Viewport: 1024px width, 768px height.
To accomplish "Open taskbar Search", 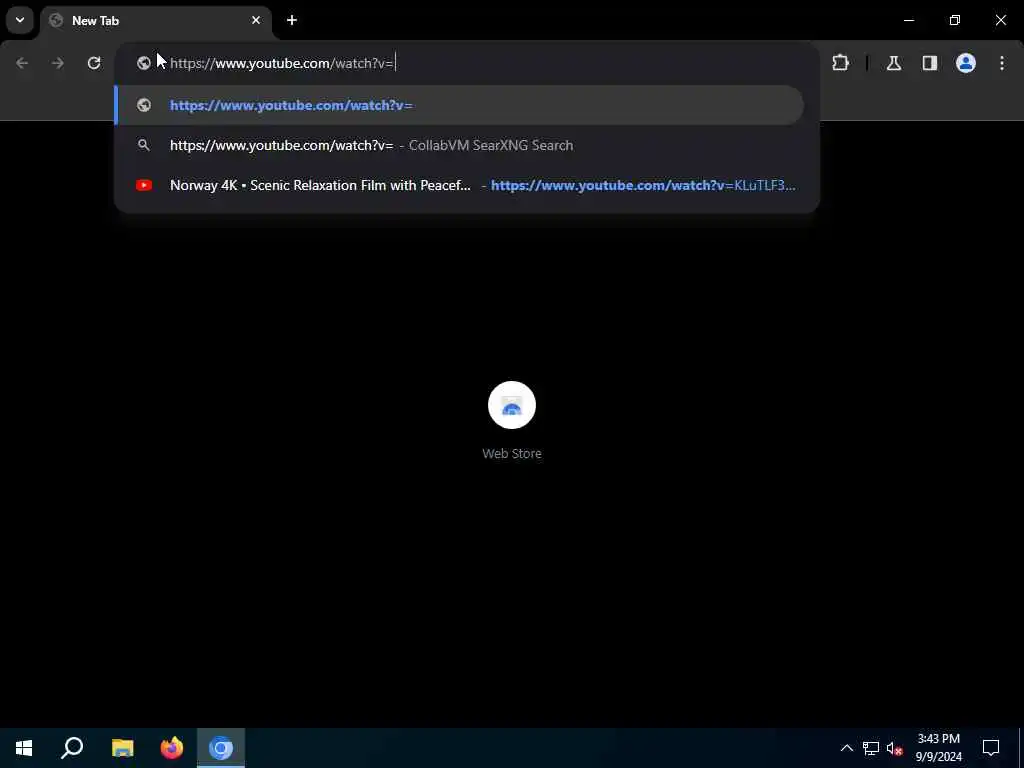I will click(x=72, y=748).
